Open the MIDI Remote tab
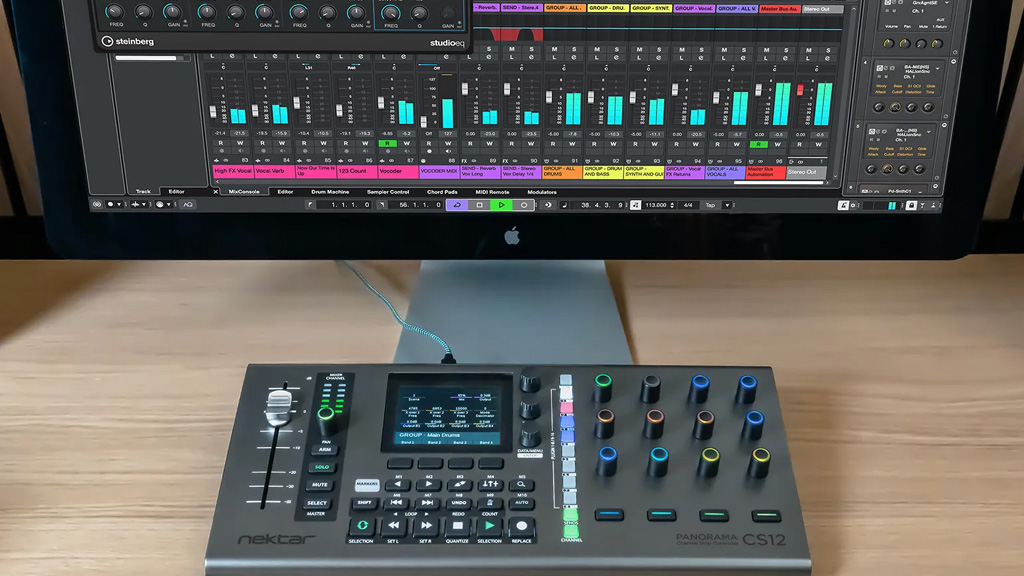Screen dimensions: 1024x576 (492, 192)
